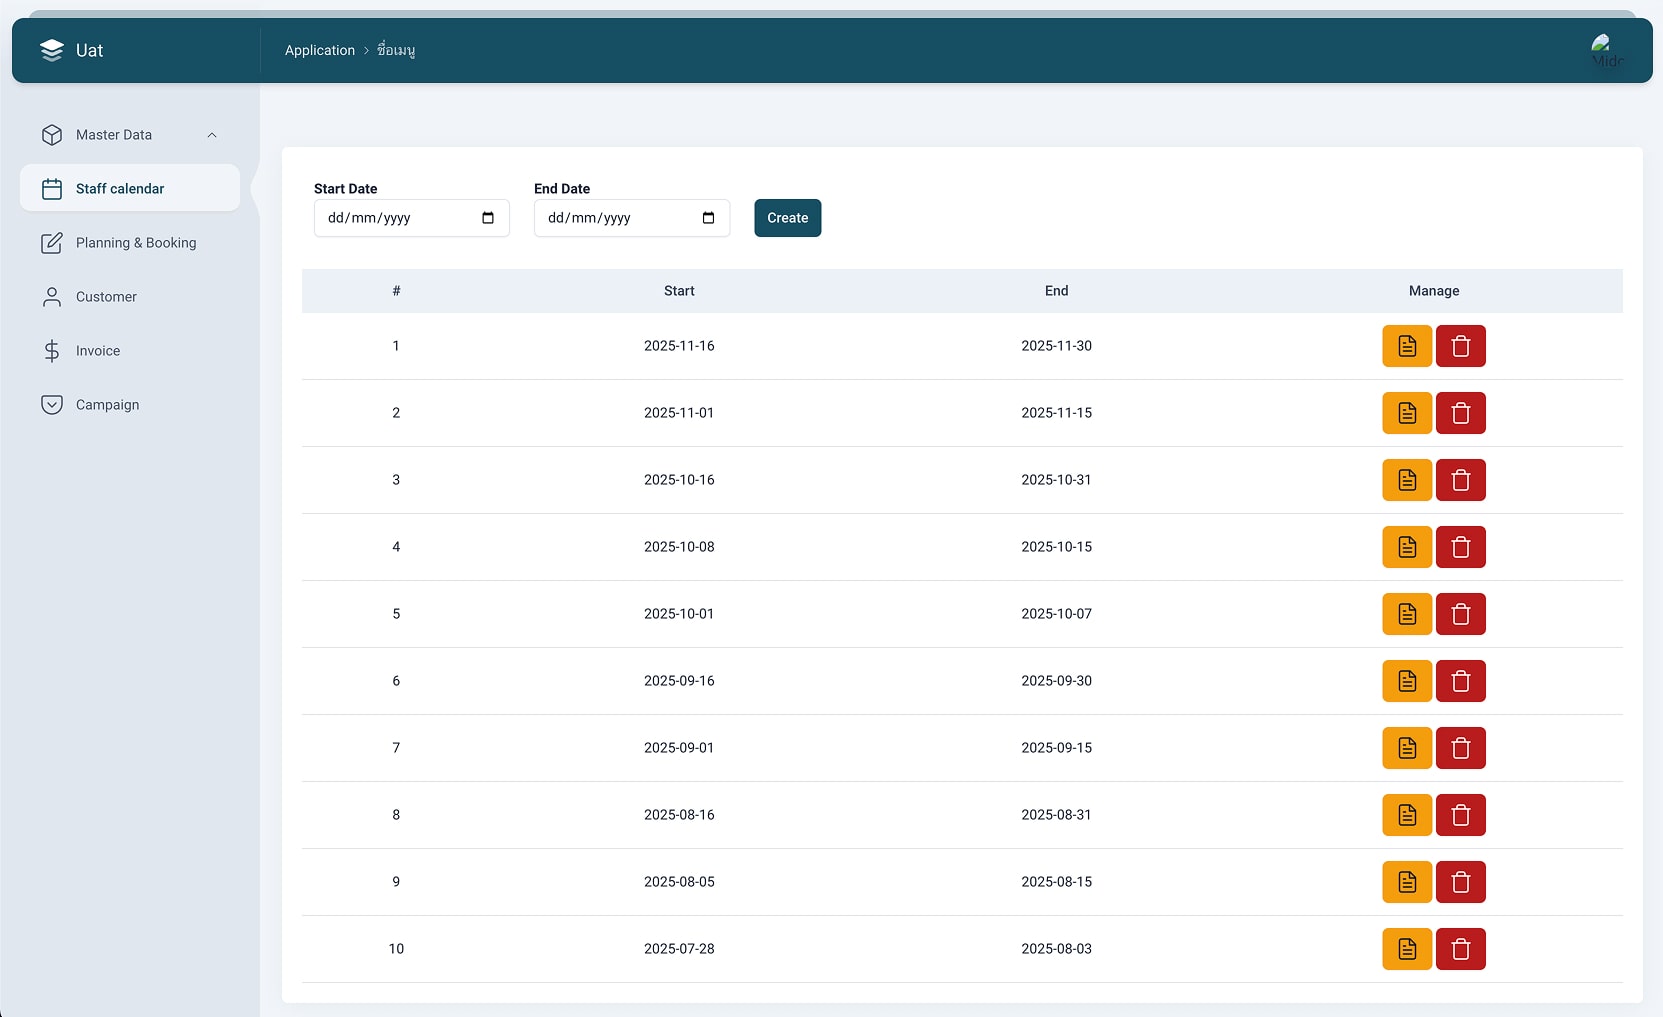Collapse the Master Data menu chevron

click(x=212, y=135)
